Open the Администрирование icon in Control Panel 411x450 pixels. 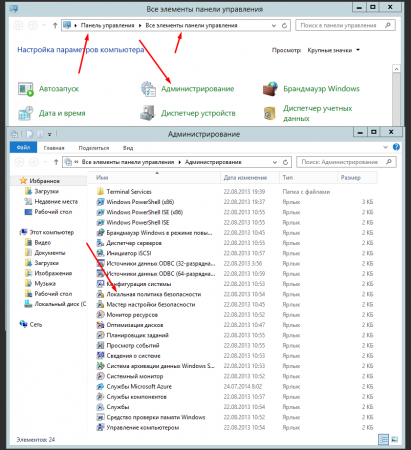click(148, 89)
